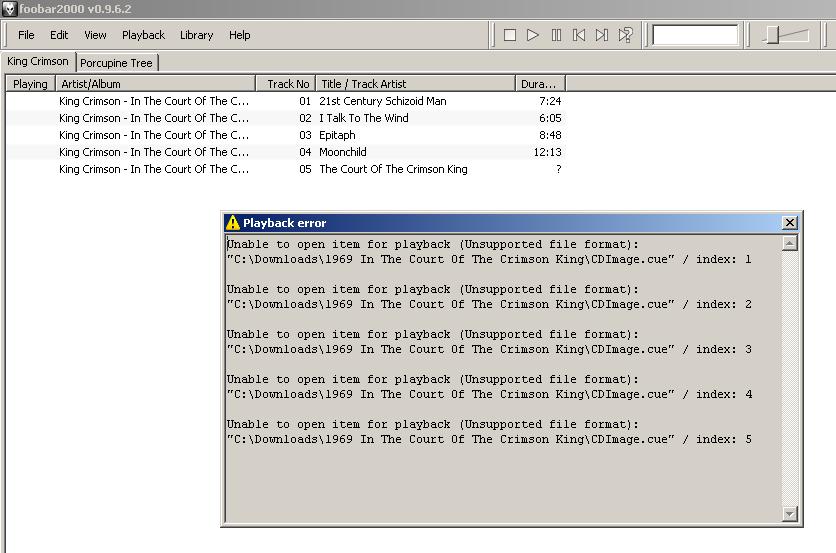Click the Playing column header
Image resolution: width=836 pixels, height=553 pixels.
[30, 84]
